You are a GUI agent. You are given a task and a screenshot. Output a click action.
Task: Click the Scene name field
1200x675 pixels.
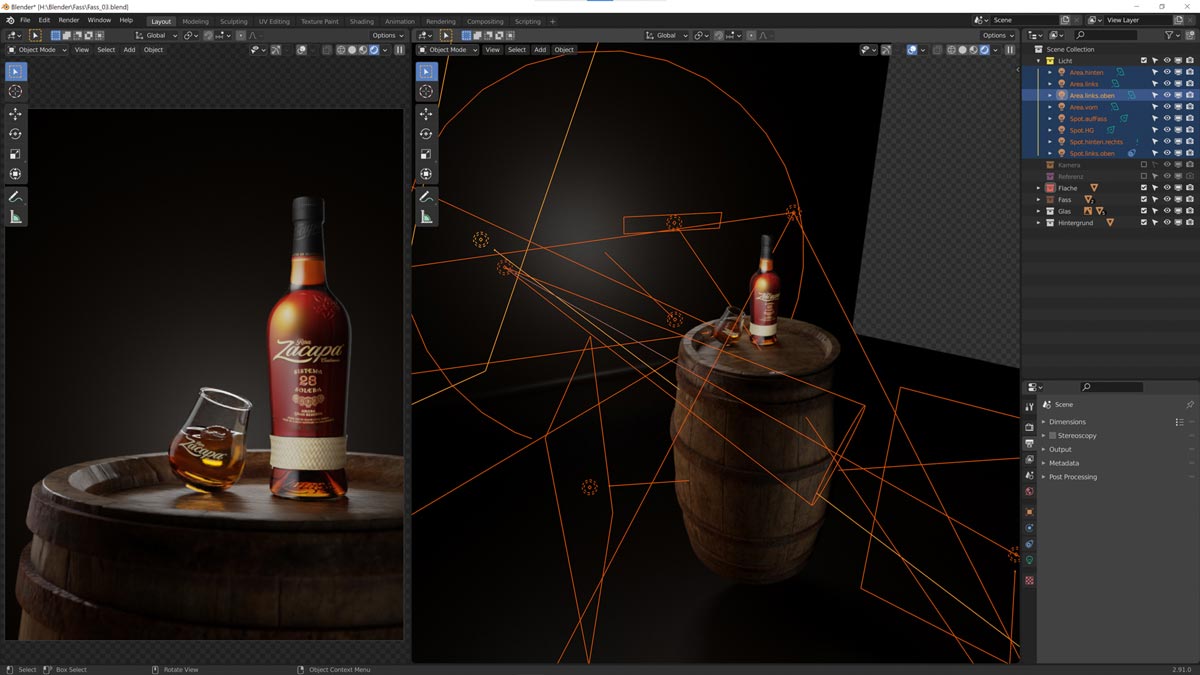(x=1025, y=20)
